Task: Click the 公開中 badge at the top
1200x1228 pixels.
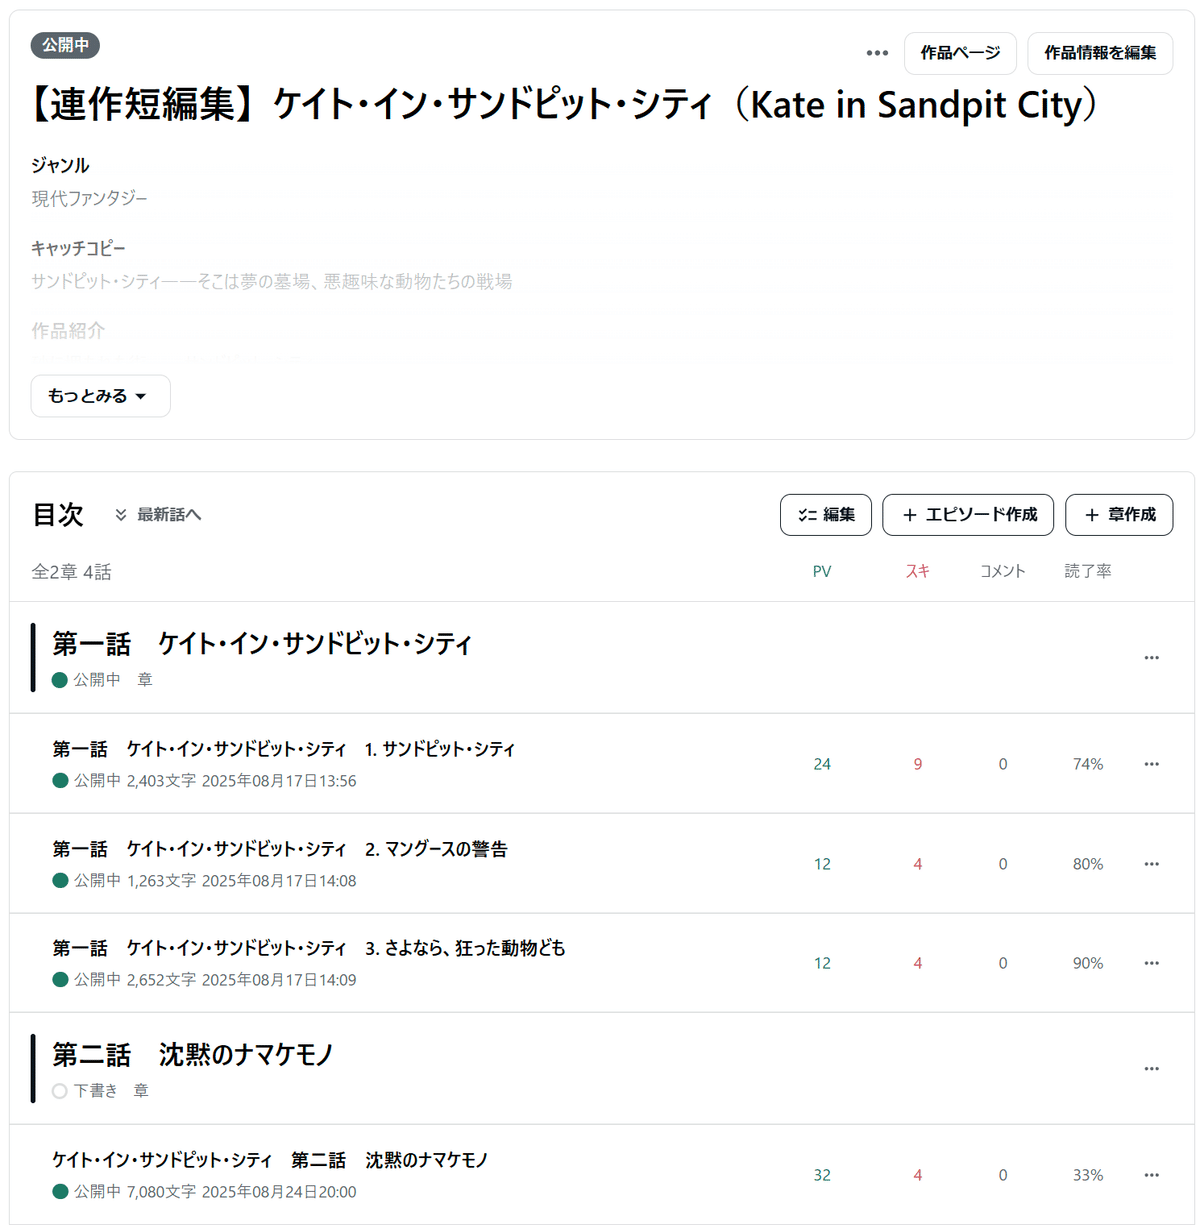Action: [x=64, y=45]
